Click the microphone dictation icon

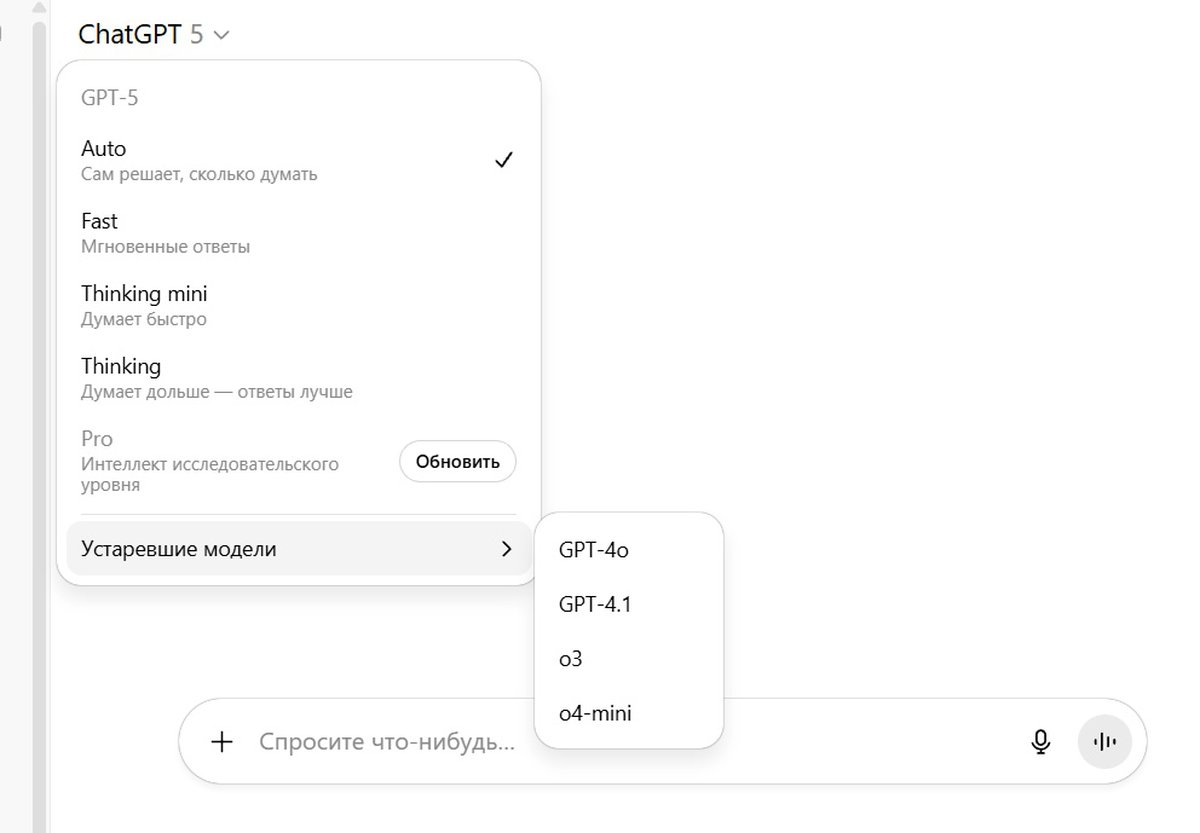1041,742
